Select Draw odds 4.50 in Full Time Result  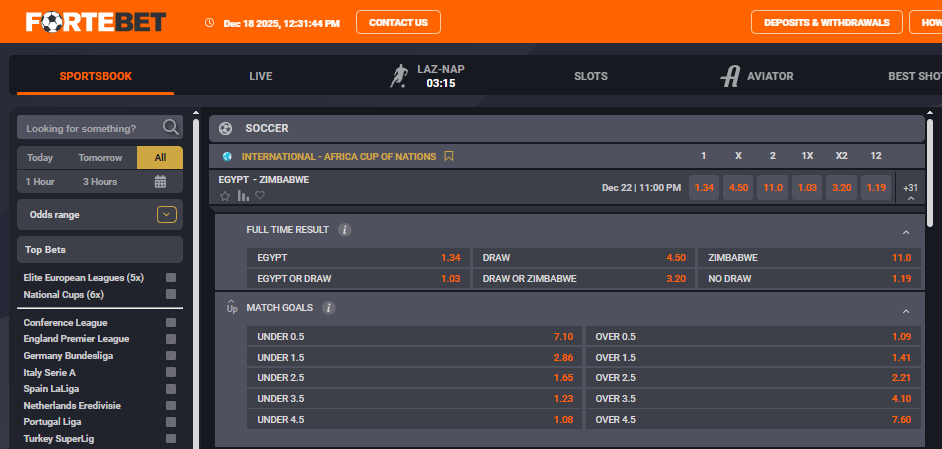pos(583,257)
